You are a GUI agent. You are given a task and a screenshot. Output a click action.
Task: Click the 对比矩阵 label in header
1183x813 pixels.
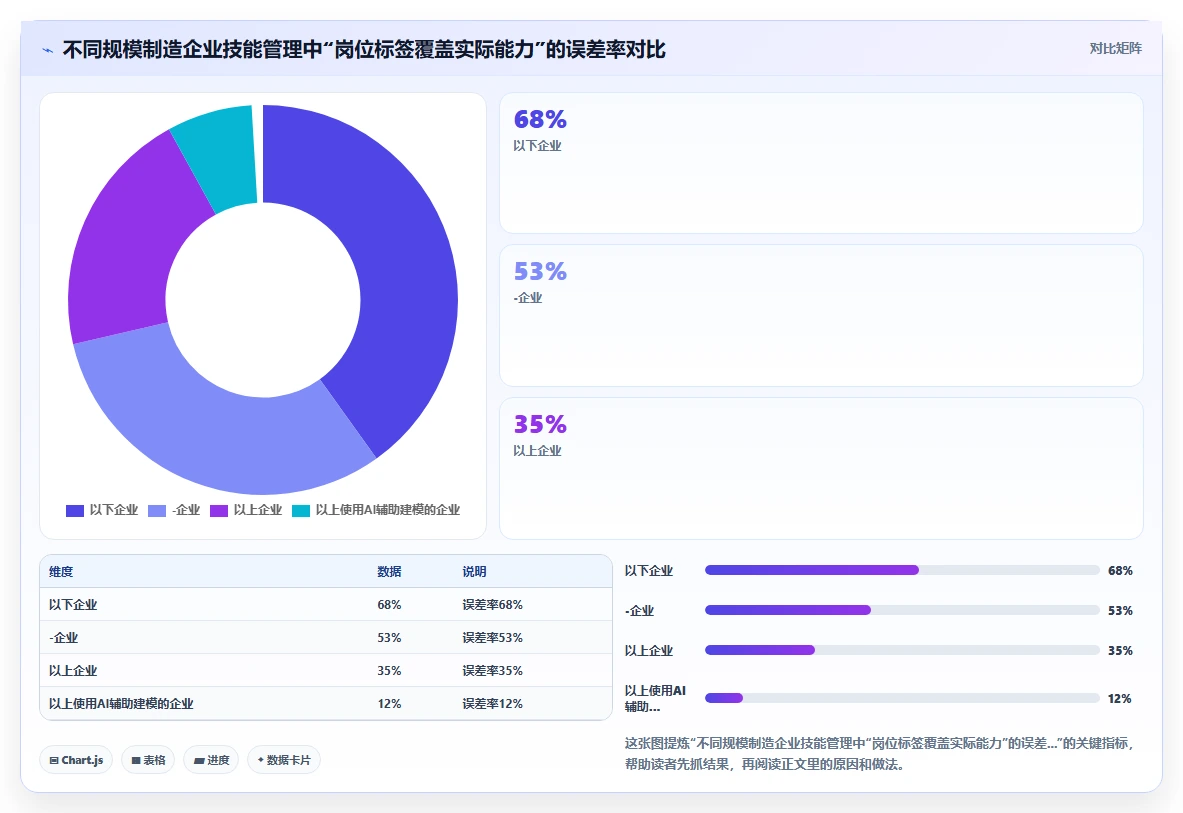coord(1115,48)
